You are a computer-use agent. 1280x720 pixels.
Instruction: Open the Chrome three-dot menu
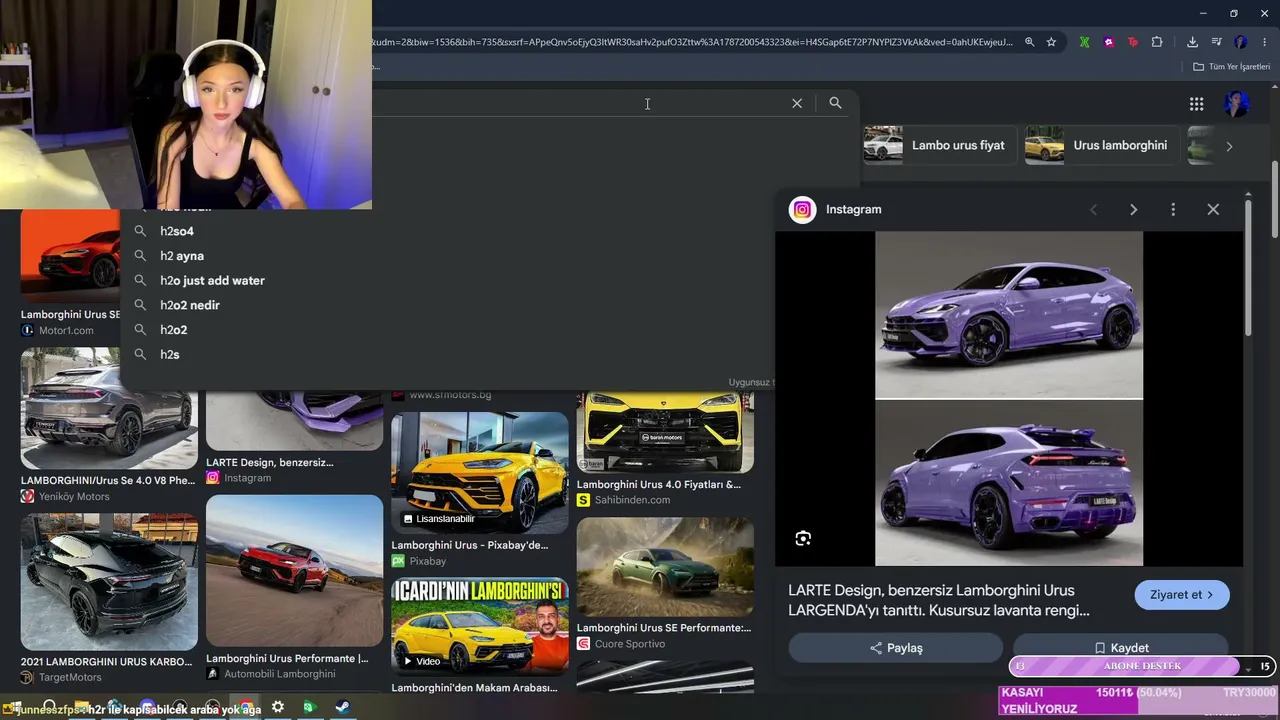[x=1265, y=42]
